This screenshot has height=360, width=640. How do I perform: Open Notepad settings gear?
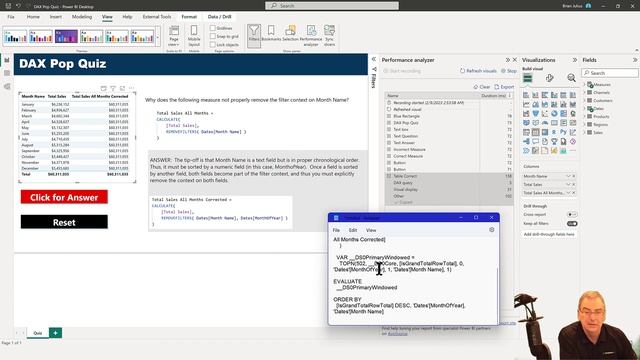click(491, 230)
